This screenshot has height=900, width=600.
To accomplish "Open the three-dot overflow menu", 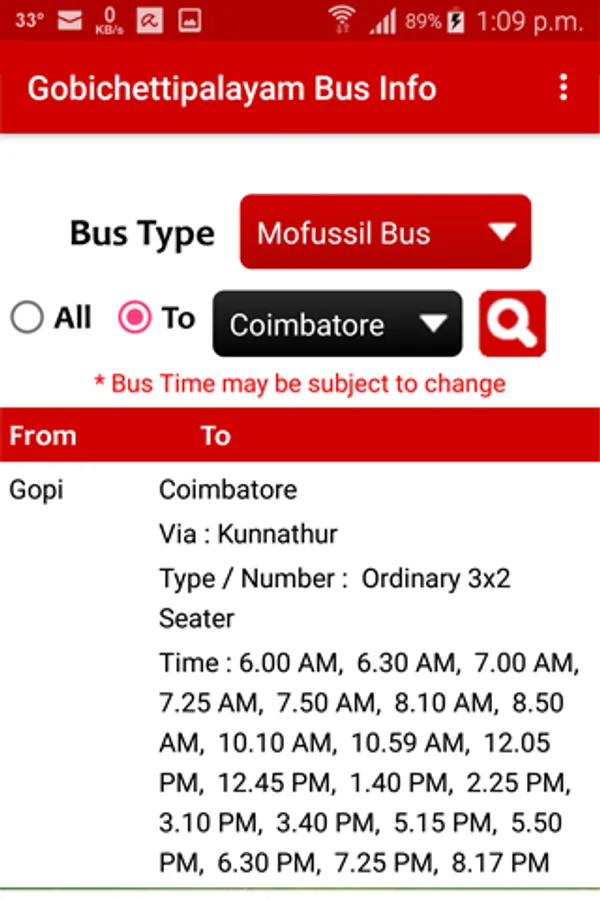I will (564, 87).
